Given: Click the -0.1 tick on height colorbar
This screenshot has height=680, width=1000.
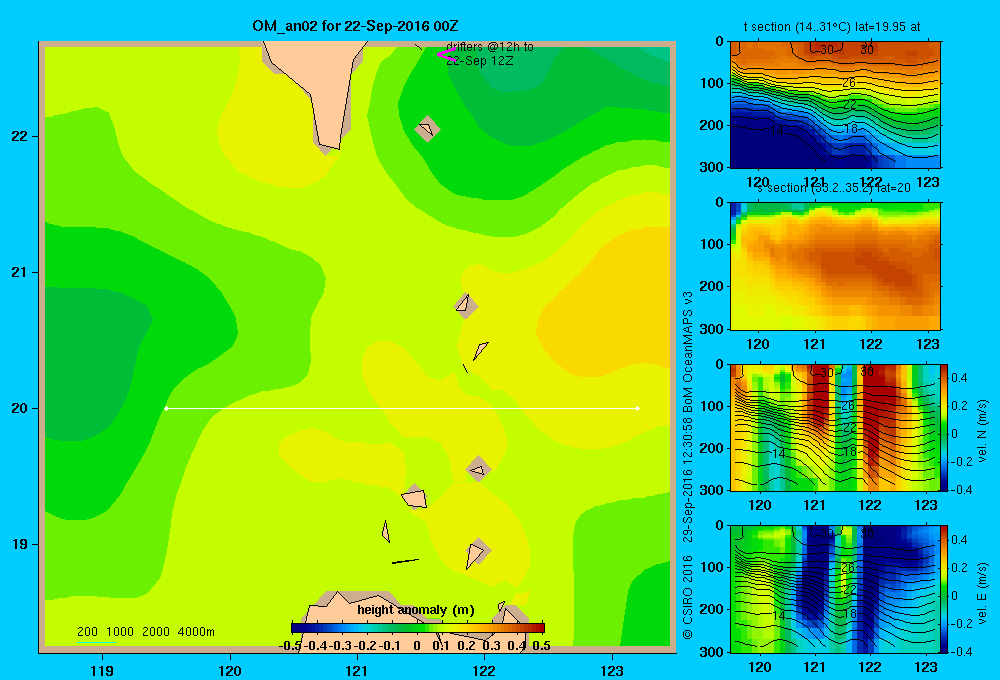Looking at the screenshot, I should point(388,646).
